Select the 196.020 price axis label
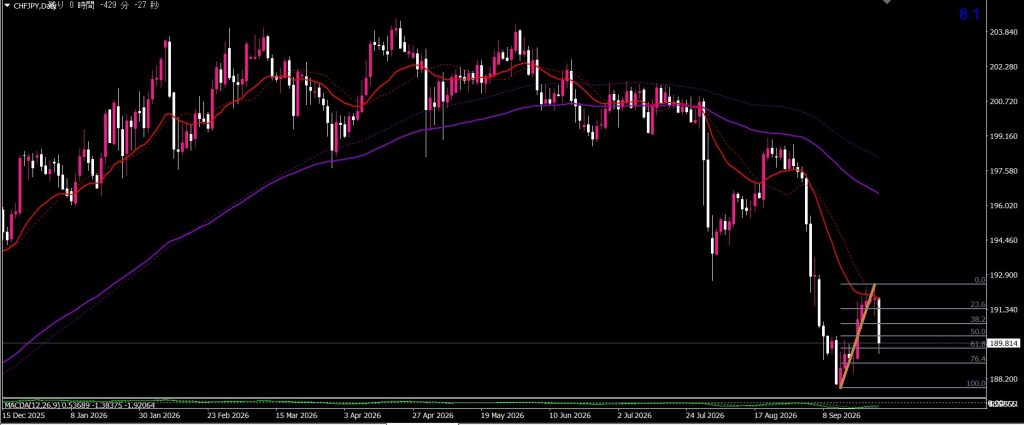 [1004, 206]
